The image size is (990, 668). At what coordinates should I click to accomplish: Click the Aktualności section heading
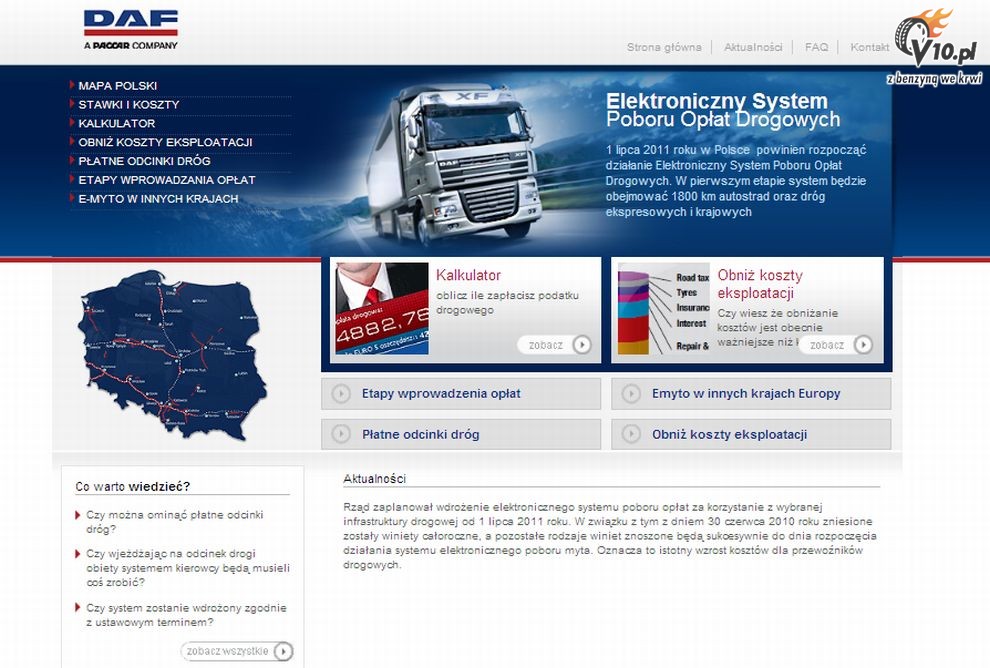tap(374, 479)
